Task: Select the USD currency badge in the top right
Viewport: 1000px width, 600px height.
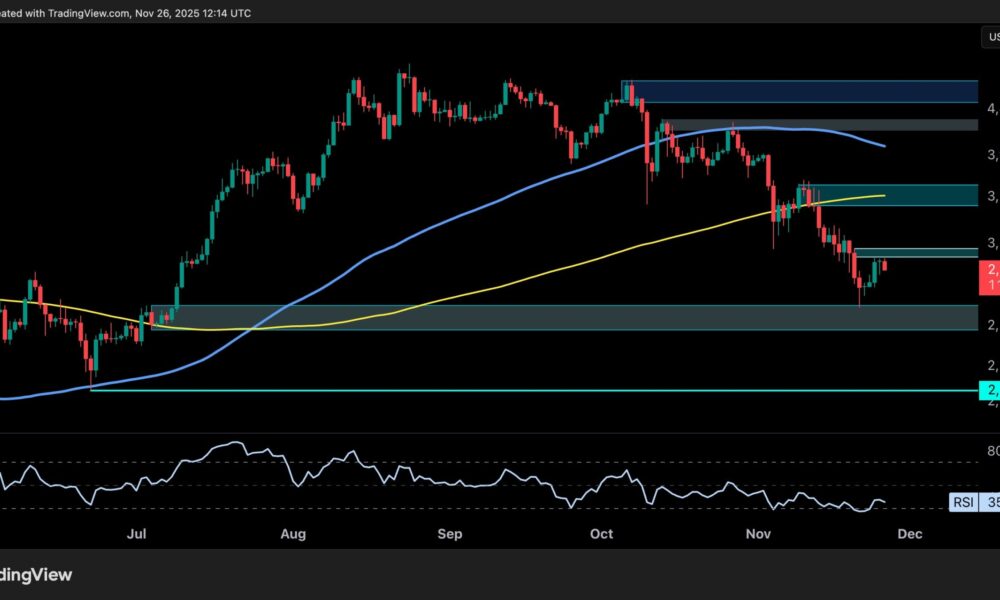Action: pyautogui.click(x=993, y=35)
